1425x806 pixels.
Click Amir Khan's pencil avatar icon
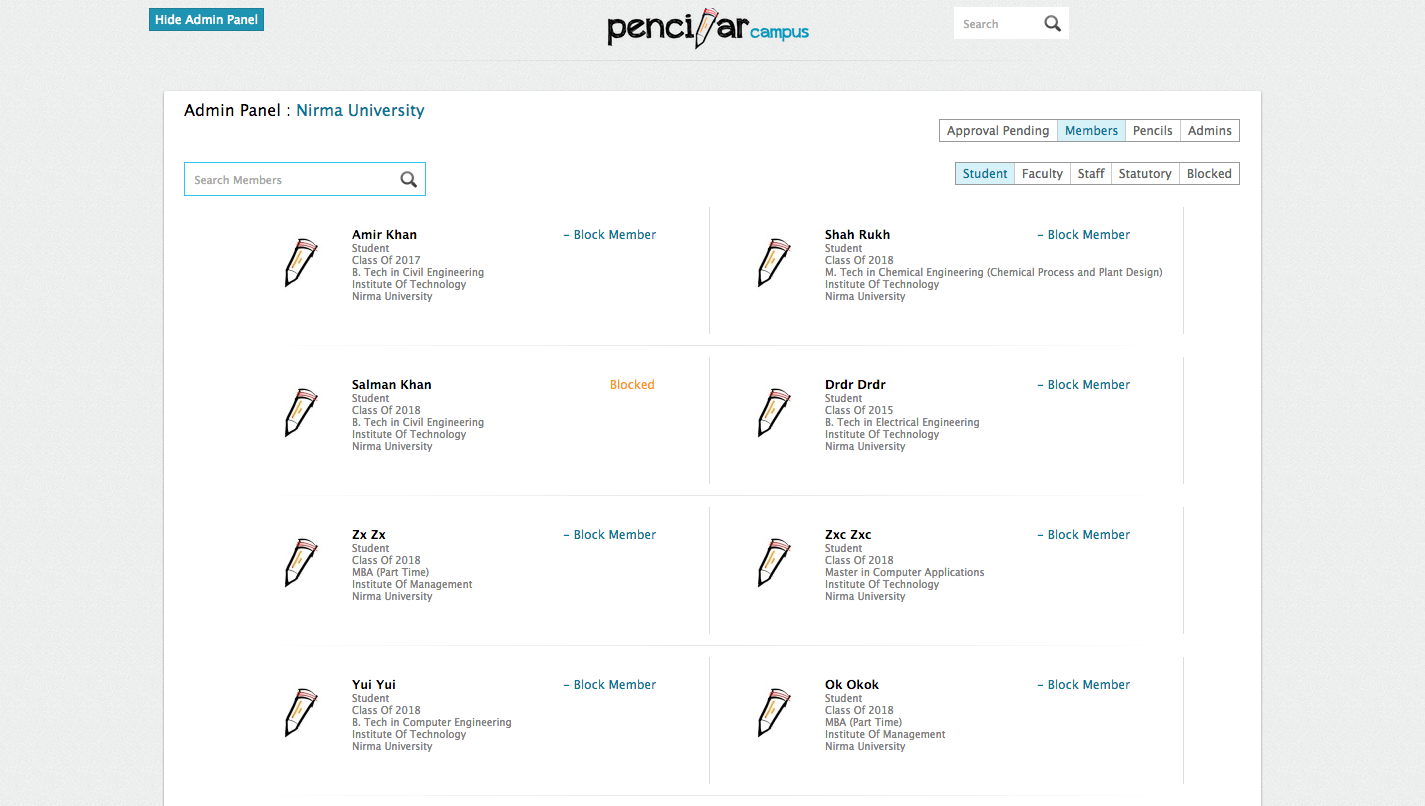click(300, 263)
